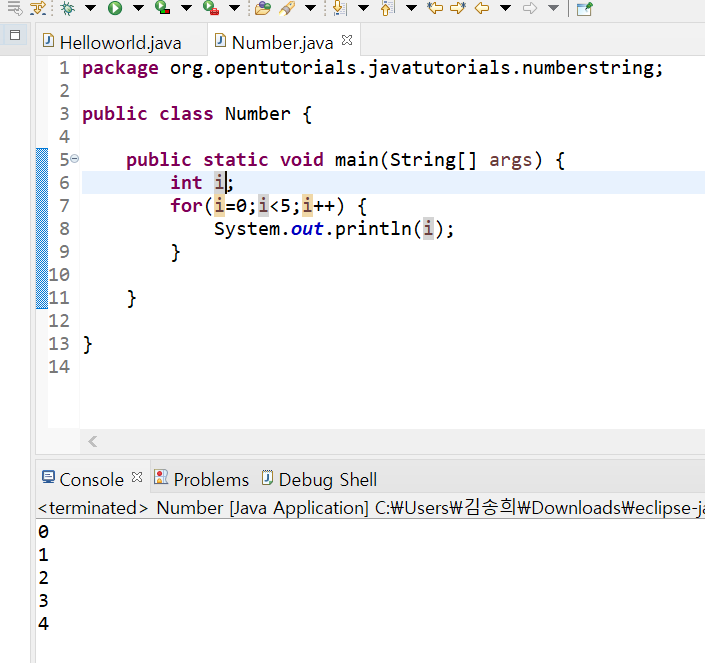Click 'public class Number {' text

pyautogui.click(x=196, y=114)
